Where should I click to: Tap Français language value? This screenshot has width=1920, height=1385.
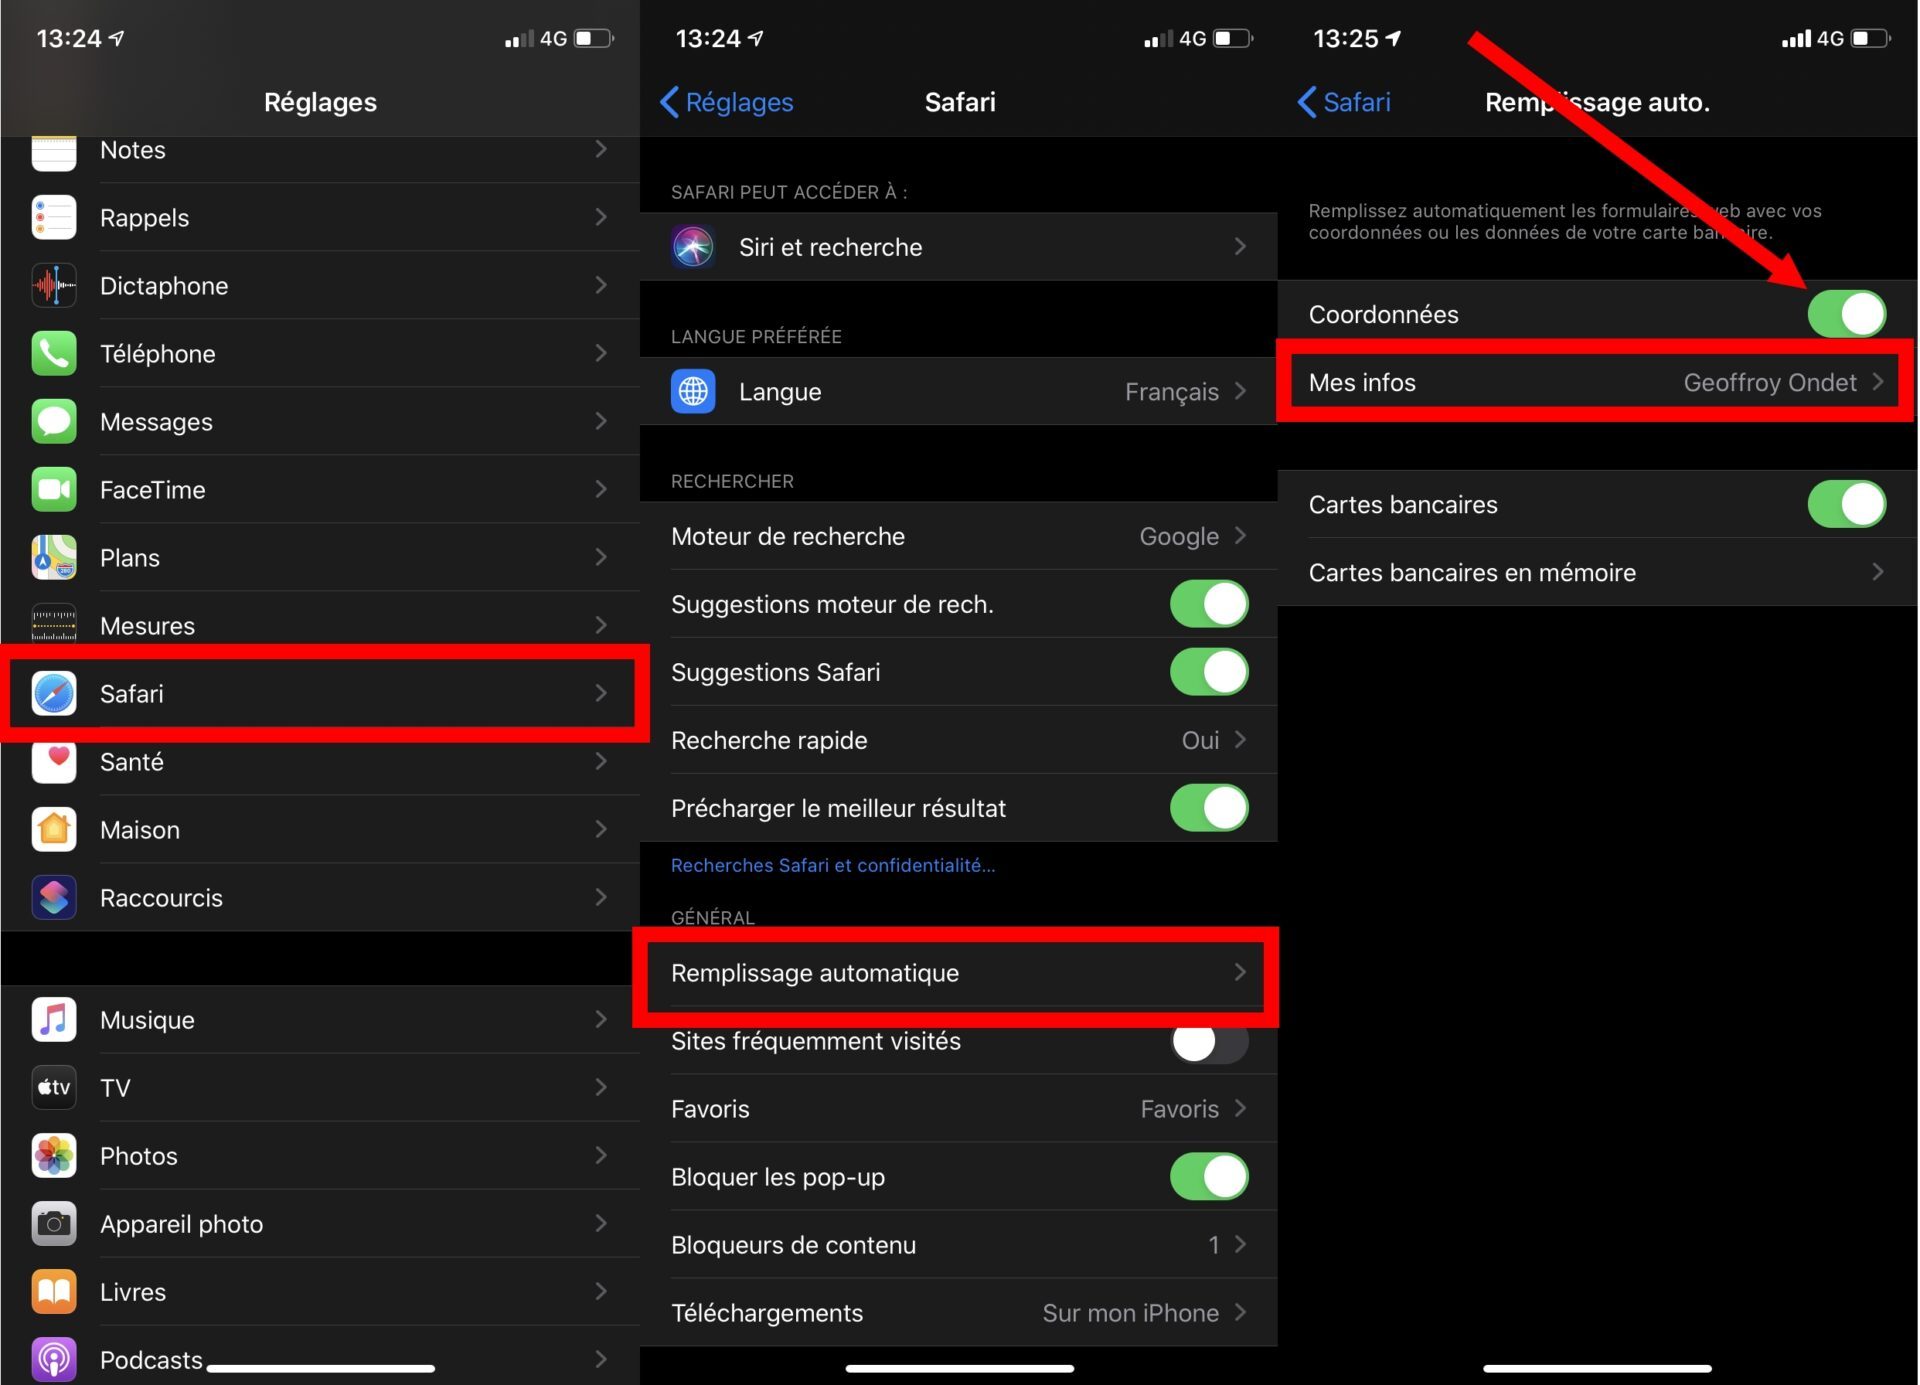1171,392
